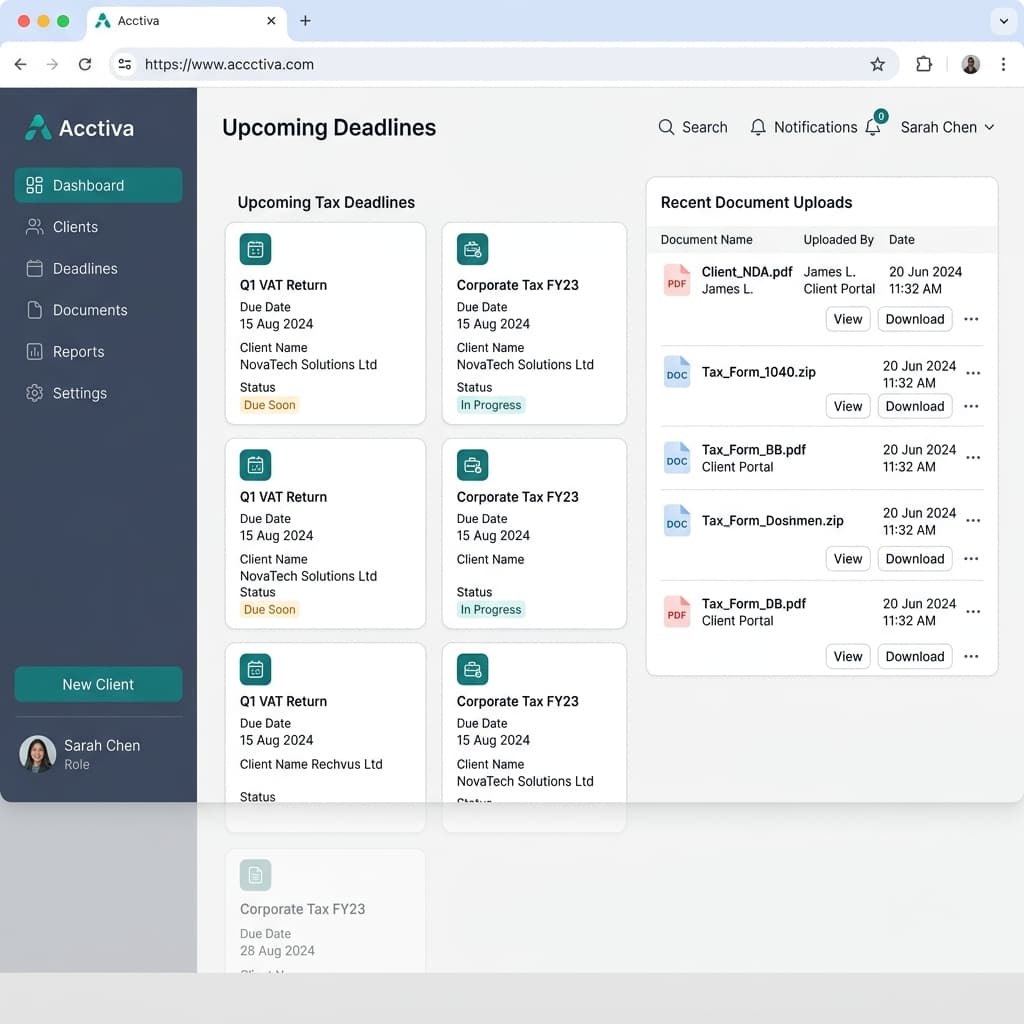
Task: Click the briefcase icon on Corporate Tax FY23
Action: tap(473, 249)
